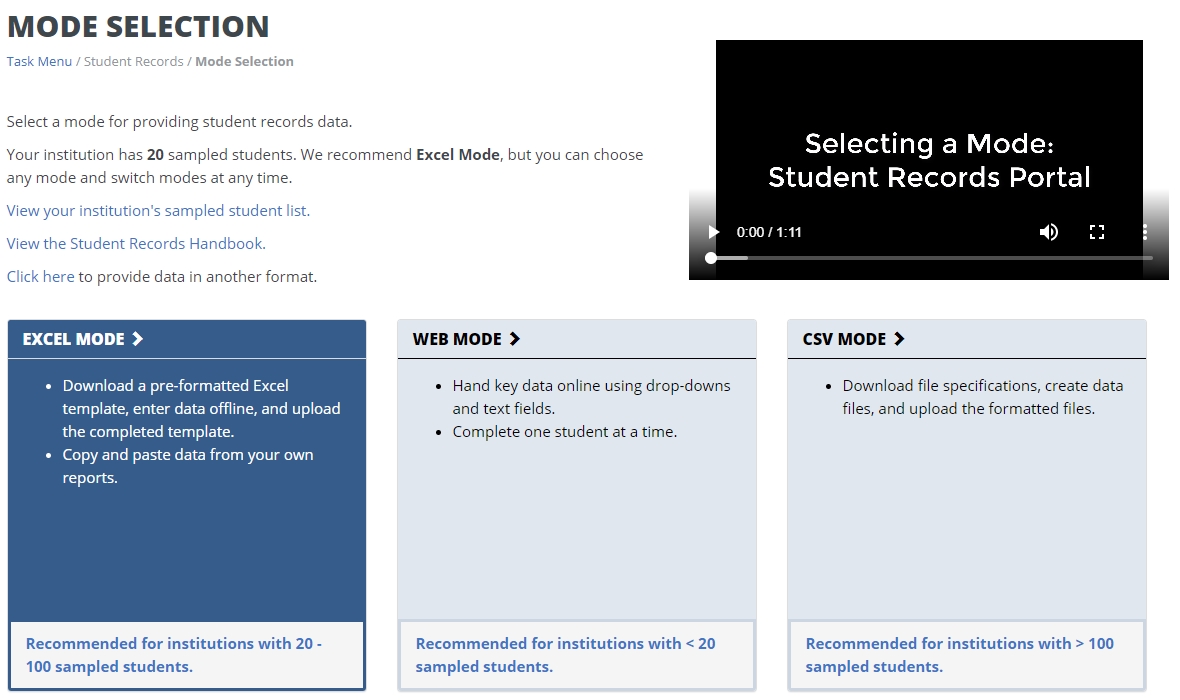Click chevron next to Web Mode
The height and width of the screenshot is (700, 1180).
(x=515, y=339)
